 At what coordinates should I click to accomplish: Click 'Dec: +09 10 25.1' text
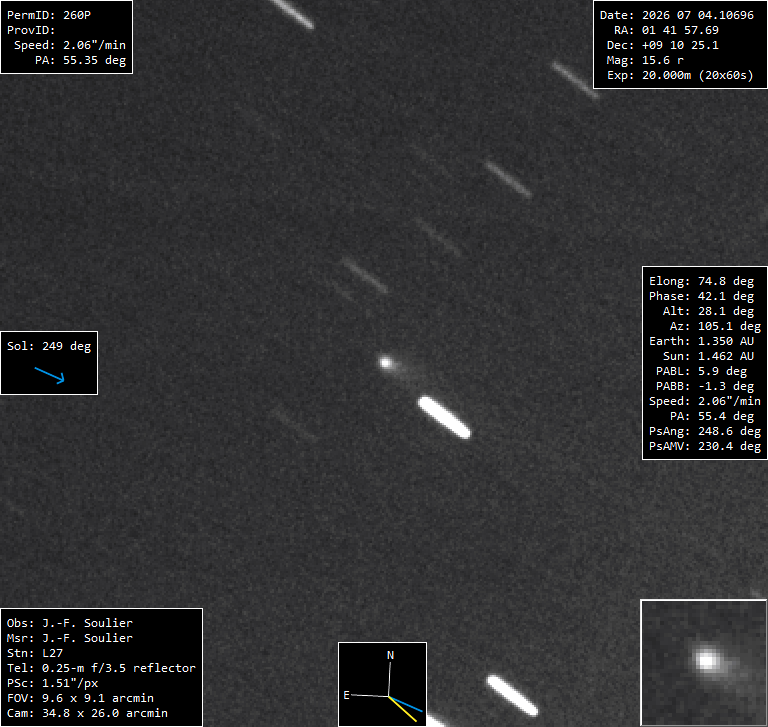point(663,45)
